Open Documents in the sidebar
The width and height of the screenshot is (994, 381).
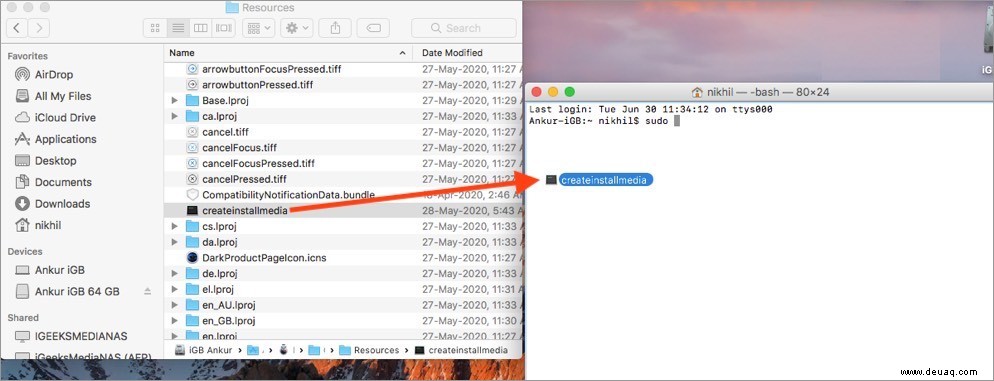point(62,182)
